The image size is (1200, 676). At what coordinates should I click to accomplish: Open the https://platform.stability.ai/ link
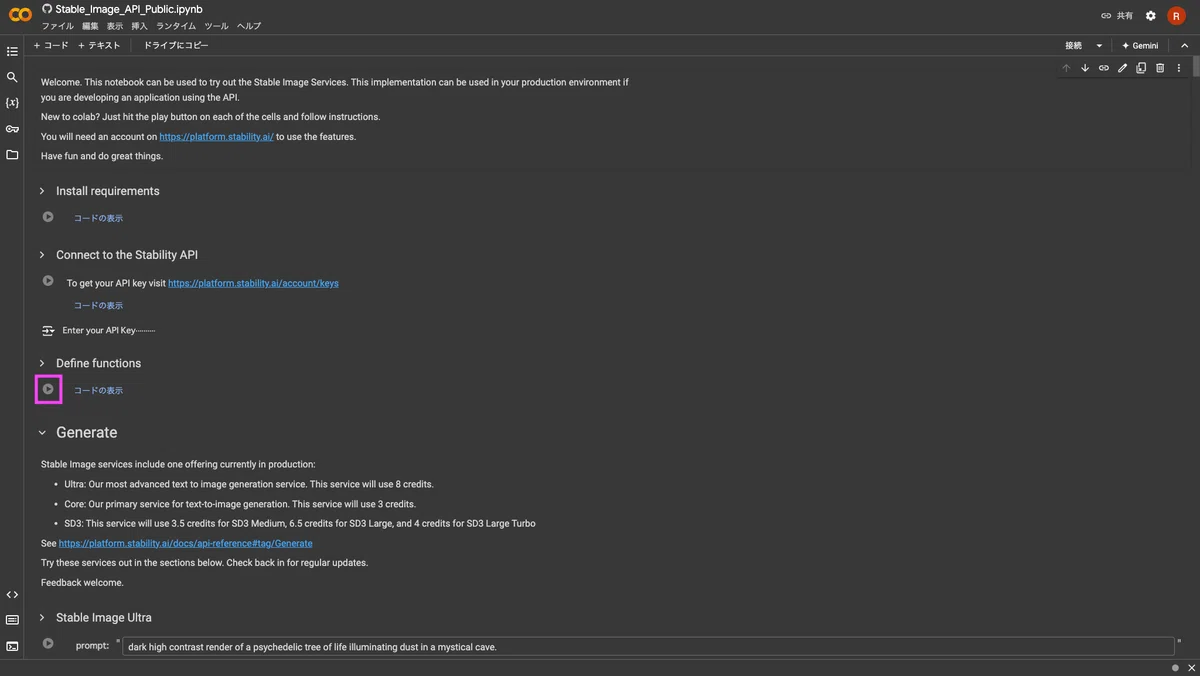coord(216,137)
